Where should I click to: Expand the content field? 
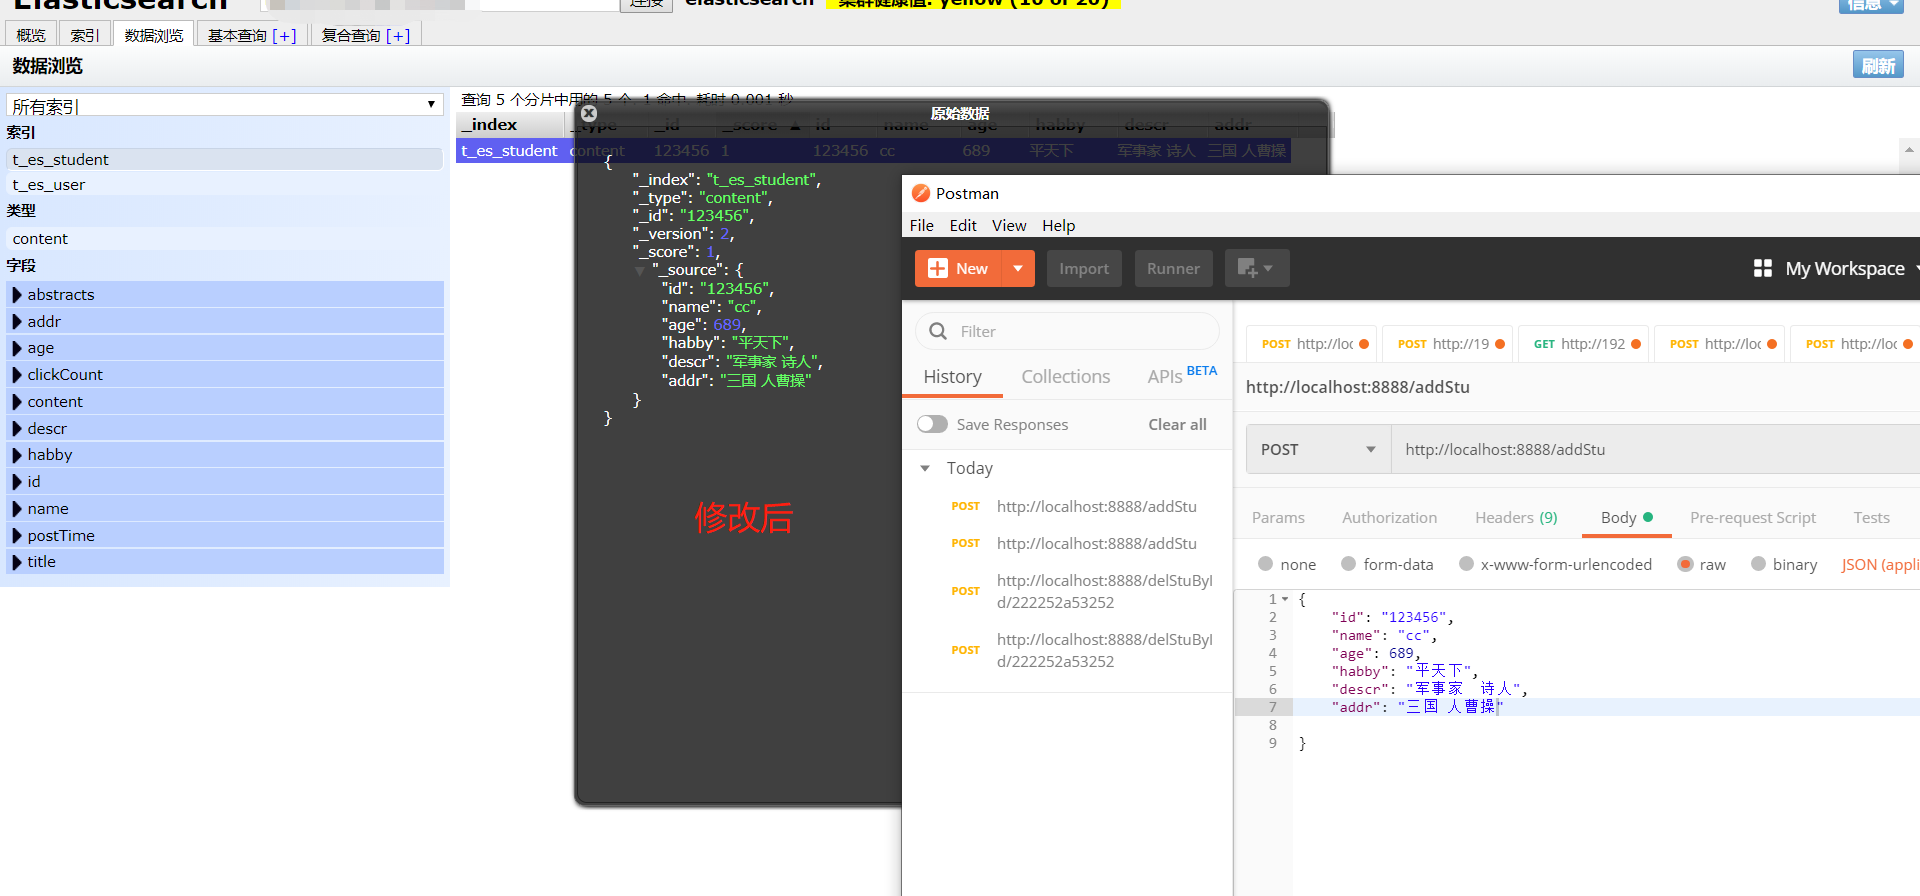point(17,402)
